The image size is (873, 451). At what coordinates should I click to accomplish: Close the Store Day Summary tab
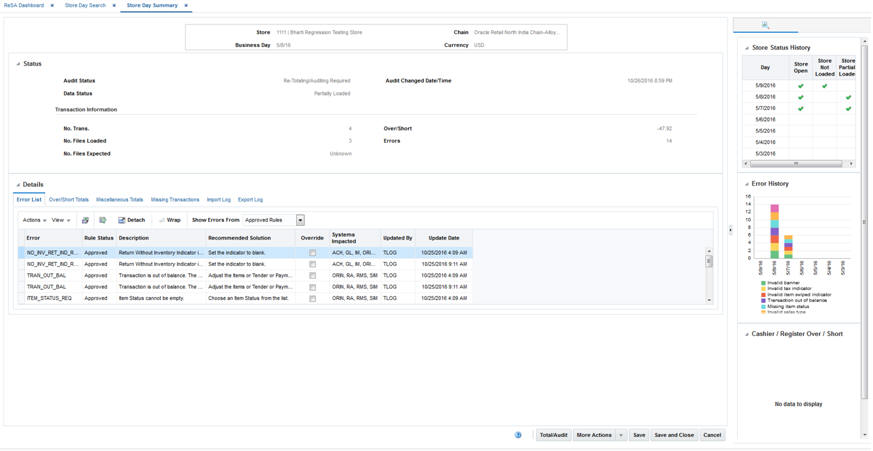[186, 5]
